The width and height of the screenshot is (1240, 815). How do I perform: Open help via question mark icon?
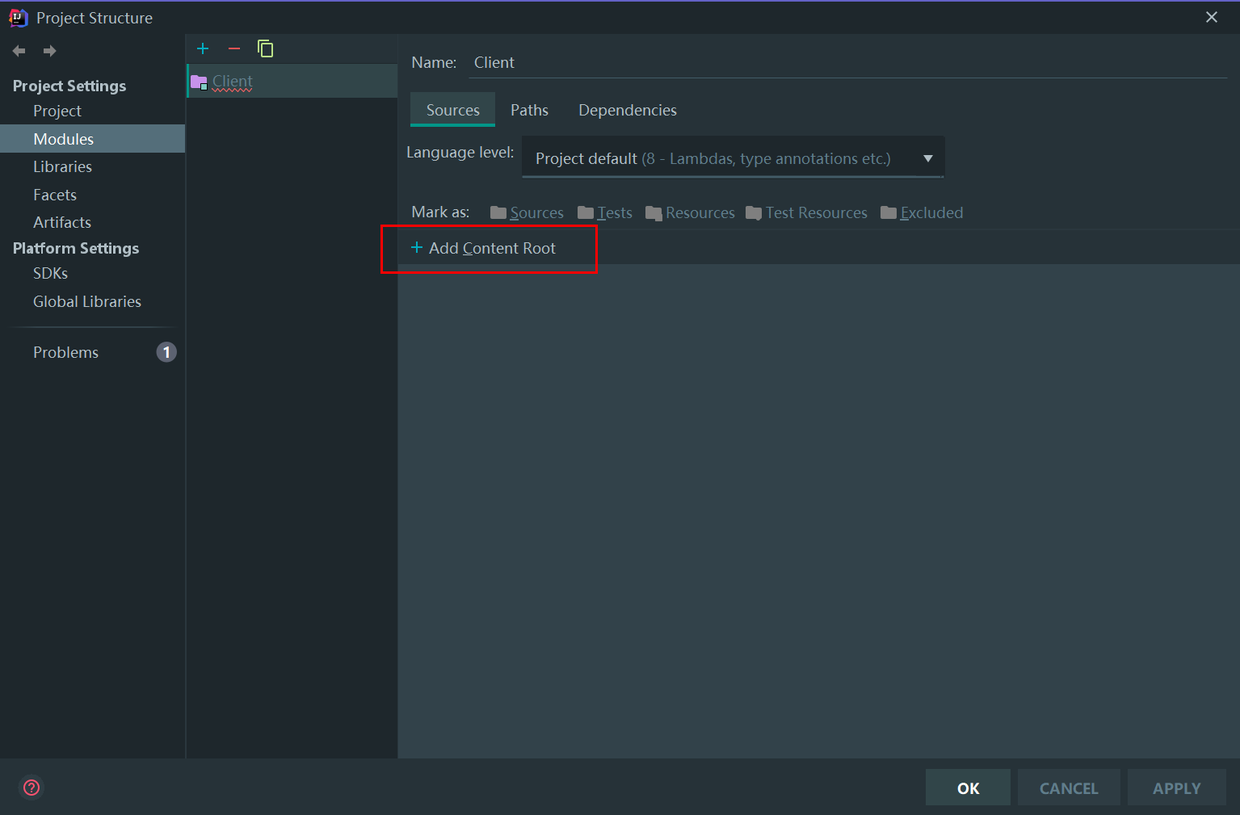pos(32,787)
